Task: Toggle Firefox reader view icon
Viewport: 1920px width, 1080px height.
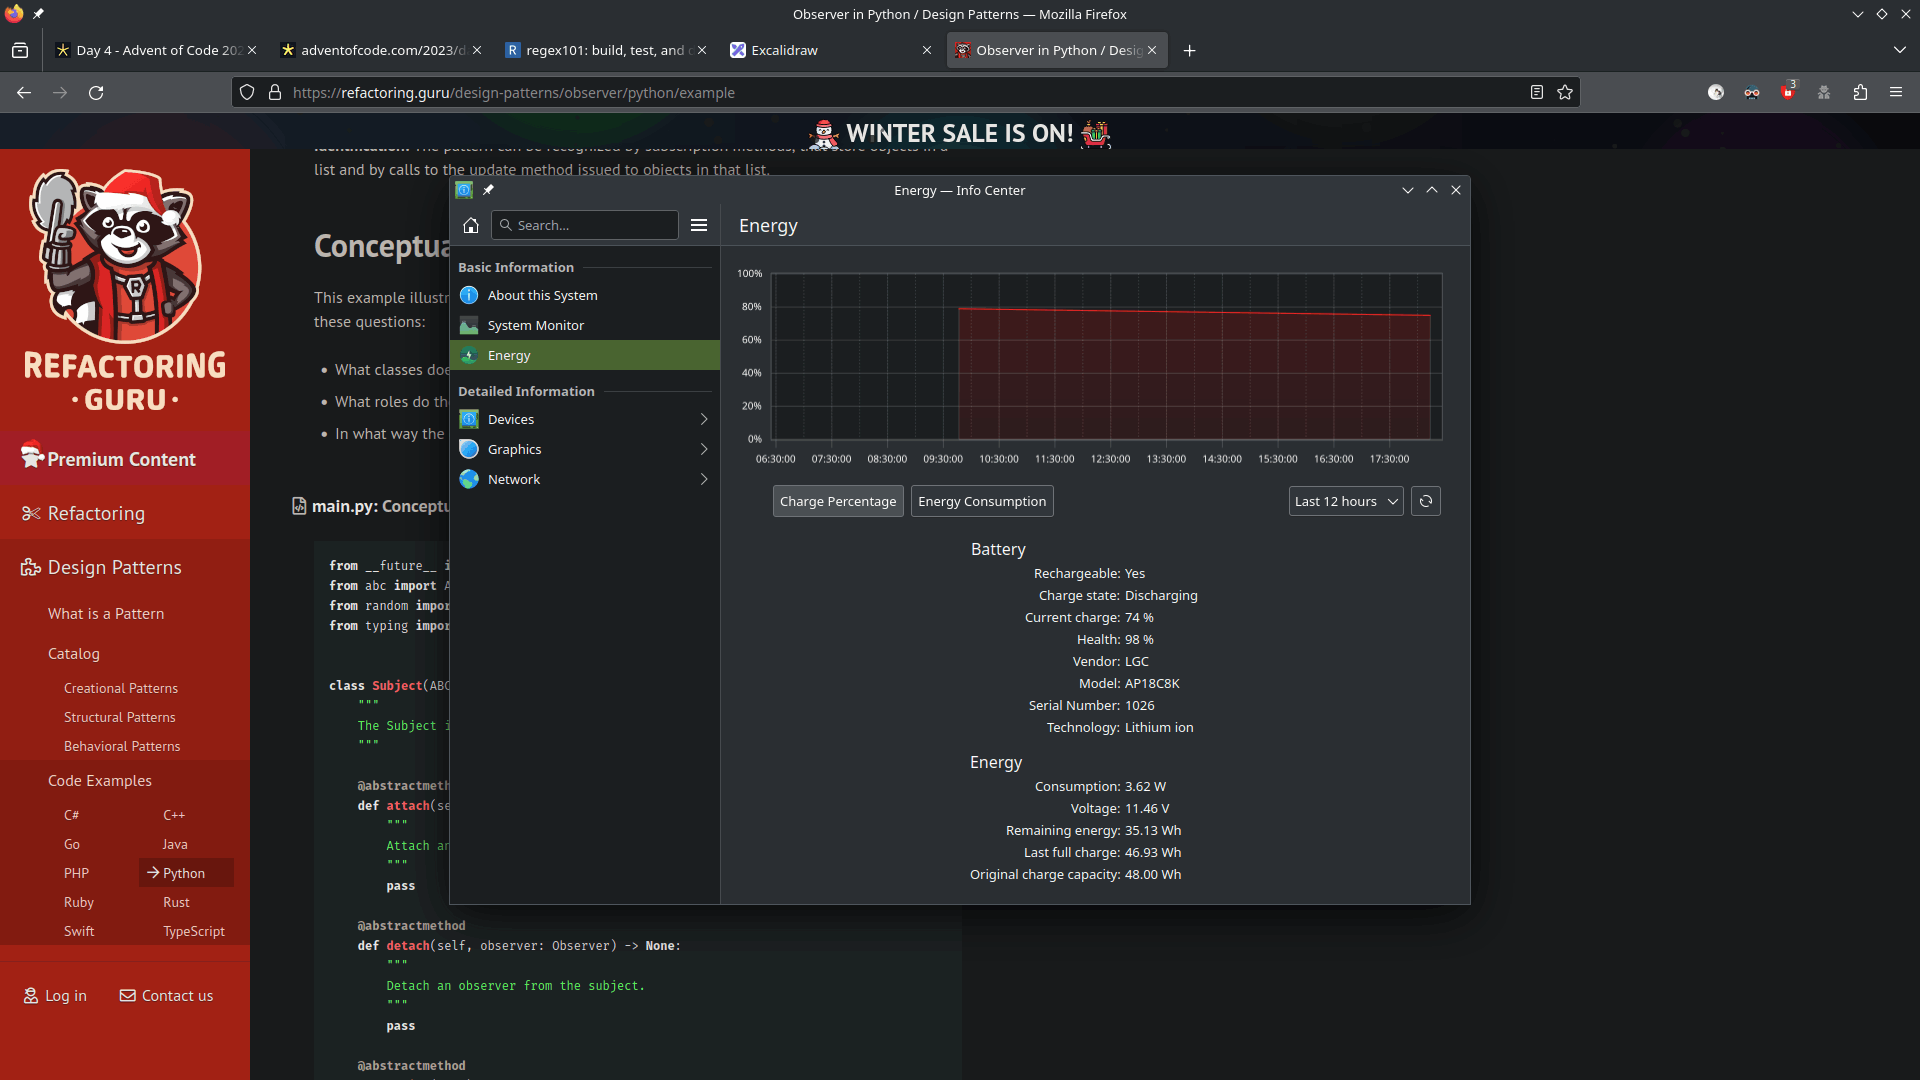Action: (1537, 92)
